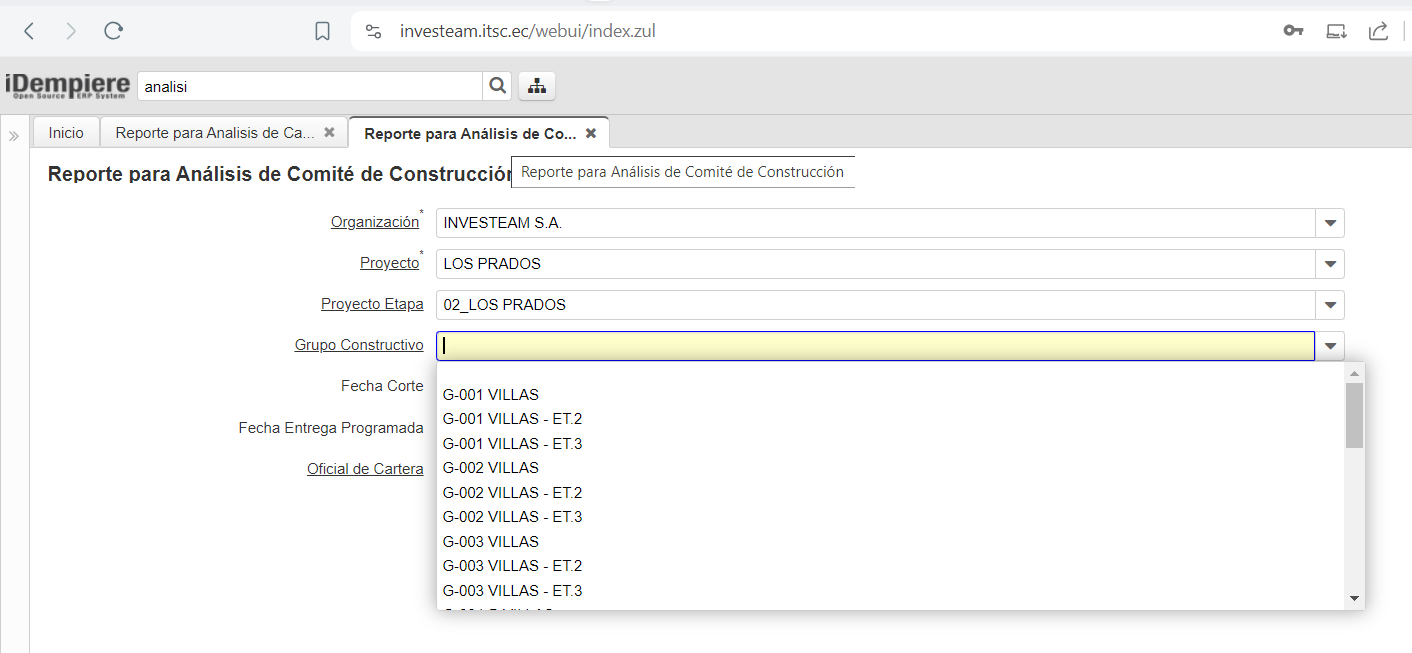Open the Organización dropdown arrow
Image resolution: width=1412 pixels, height=653 pixels.
click(1330, 223)
